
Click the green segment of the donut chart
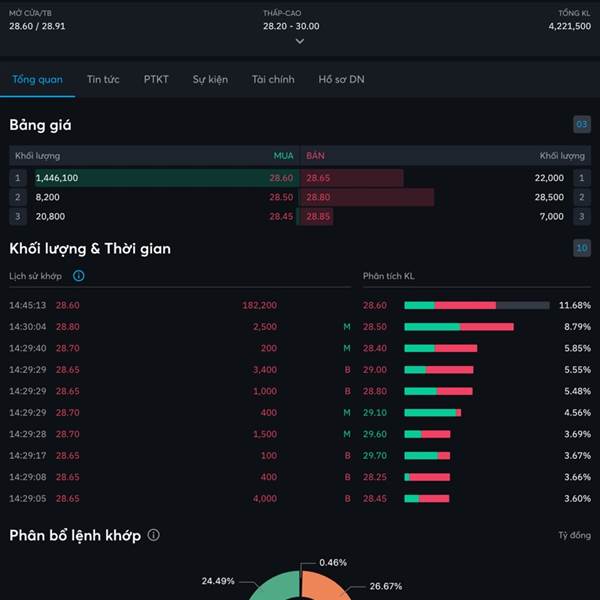click(x=279, y=584)
